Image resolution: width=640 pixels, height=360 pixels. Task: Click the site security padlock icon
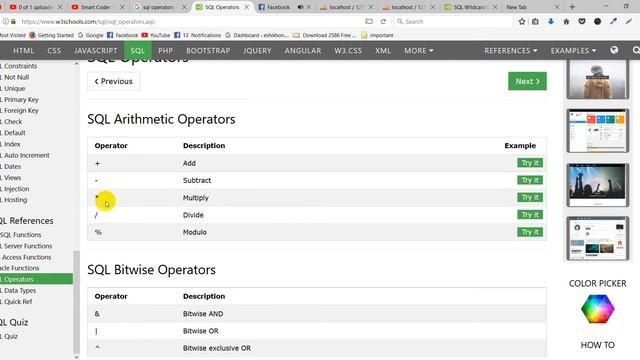[13, 22]
